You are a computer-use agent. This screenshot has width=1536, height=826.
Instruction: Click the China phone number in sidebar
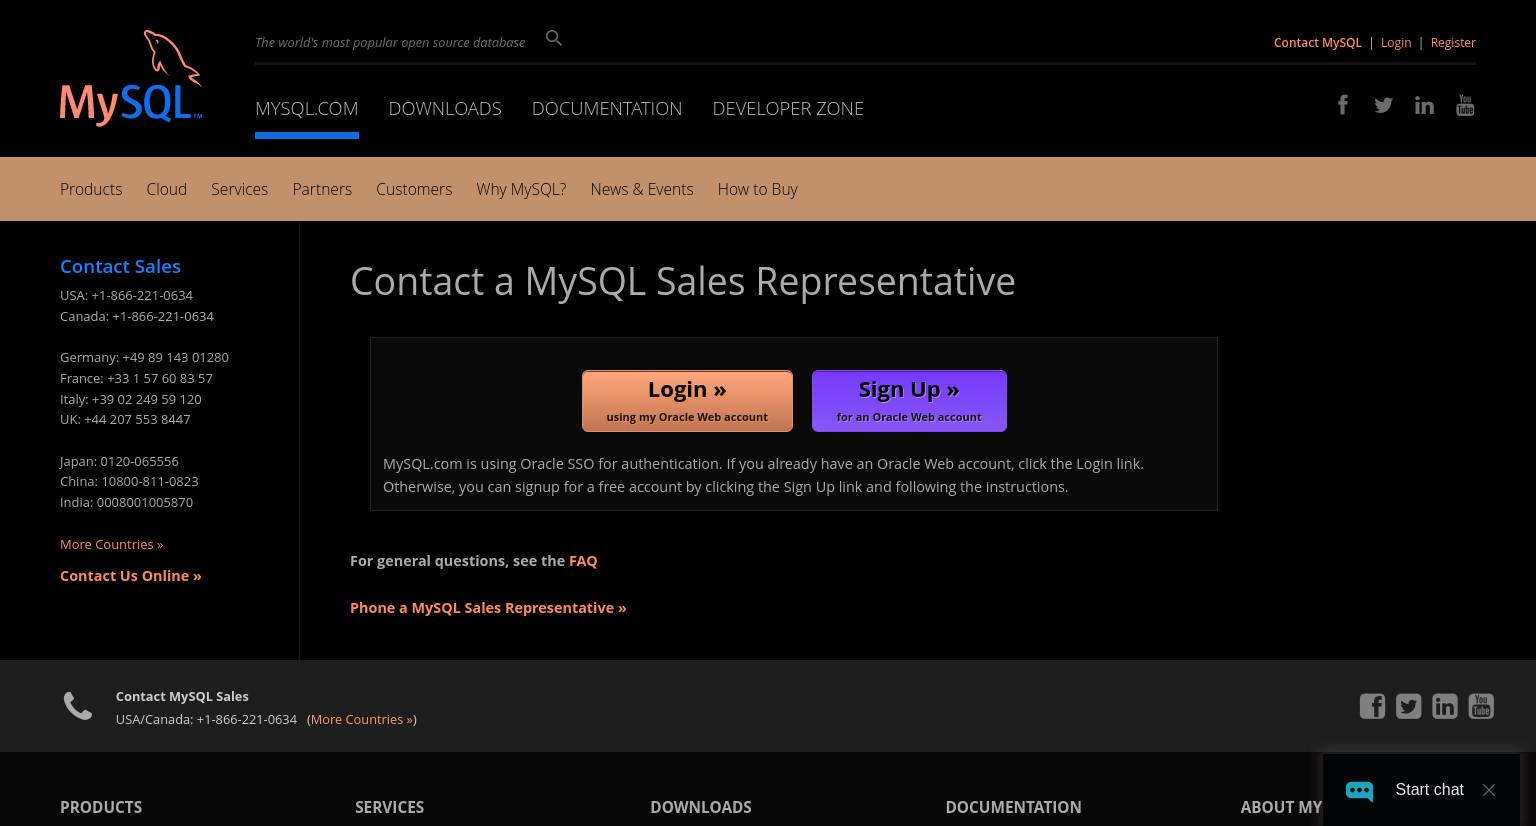coord(150,481)
